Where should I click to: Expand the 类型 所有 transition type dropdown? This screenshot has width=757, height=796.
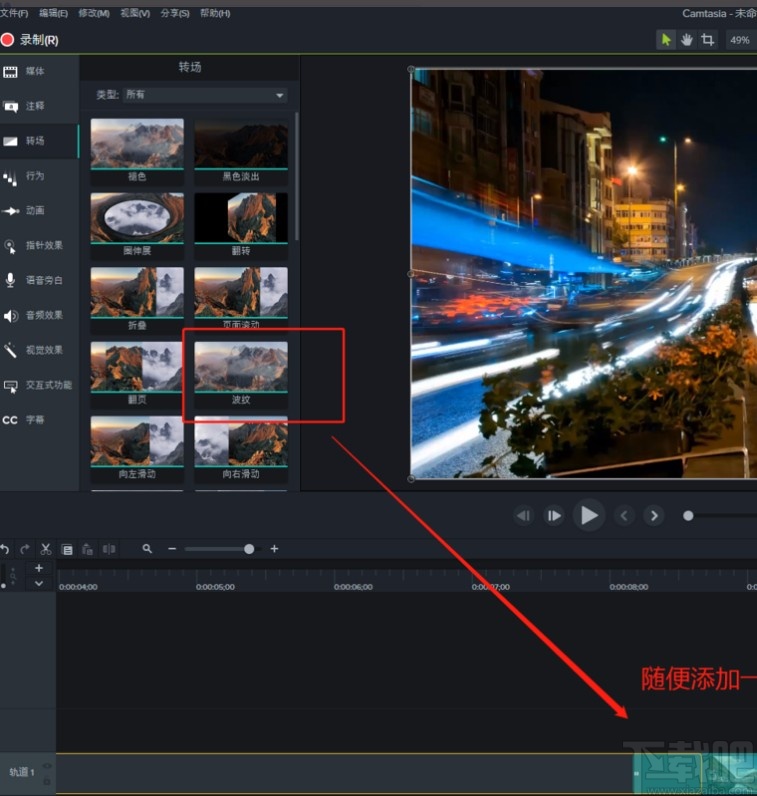pos(205,95)
